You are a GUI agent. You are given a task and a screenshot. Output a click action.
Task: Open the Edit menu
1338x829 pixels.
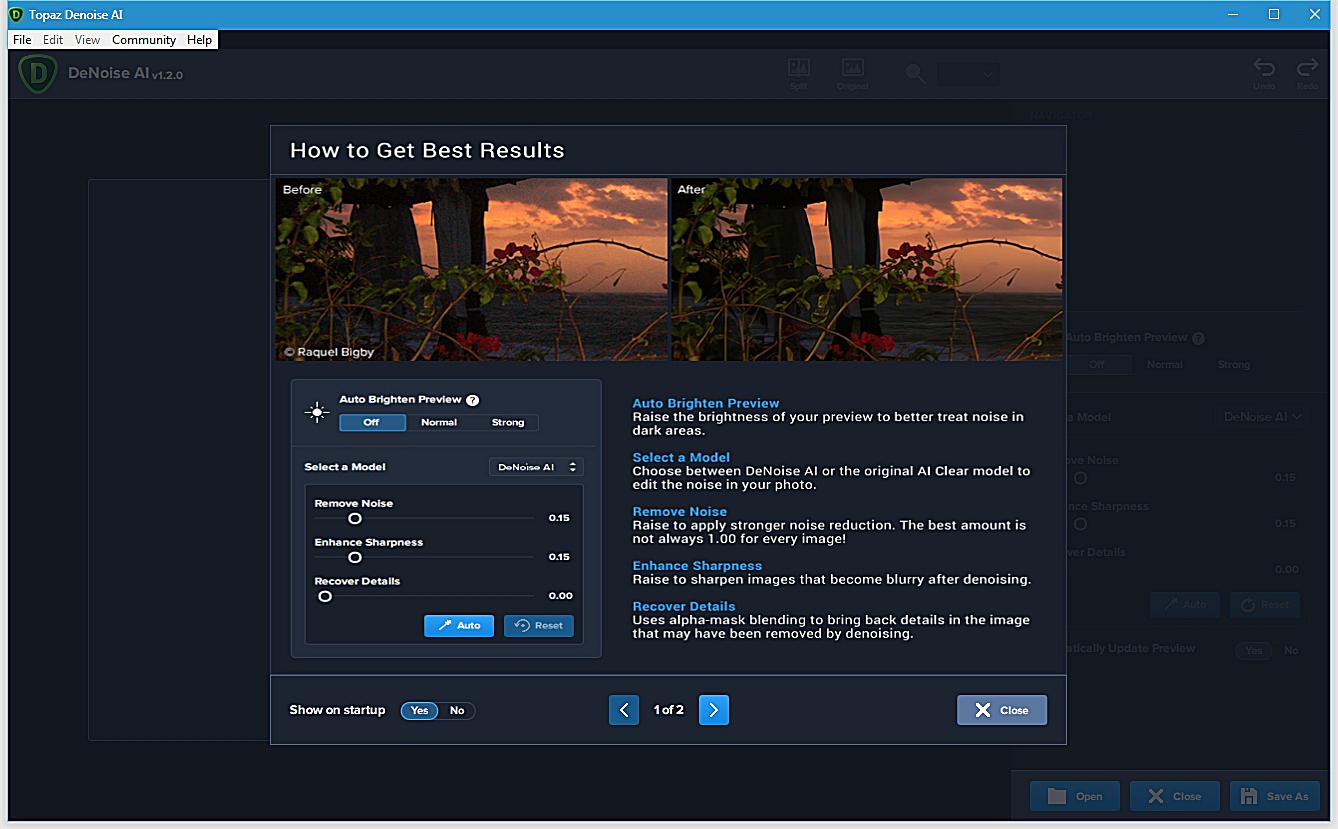pos(53,40)
